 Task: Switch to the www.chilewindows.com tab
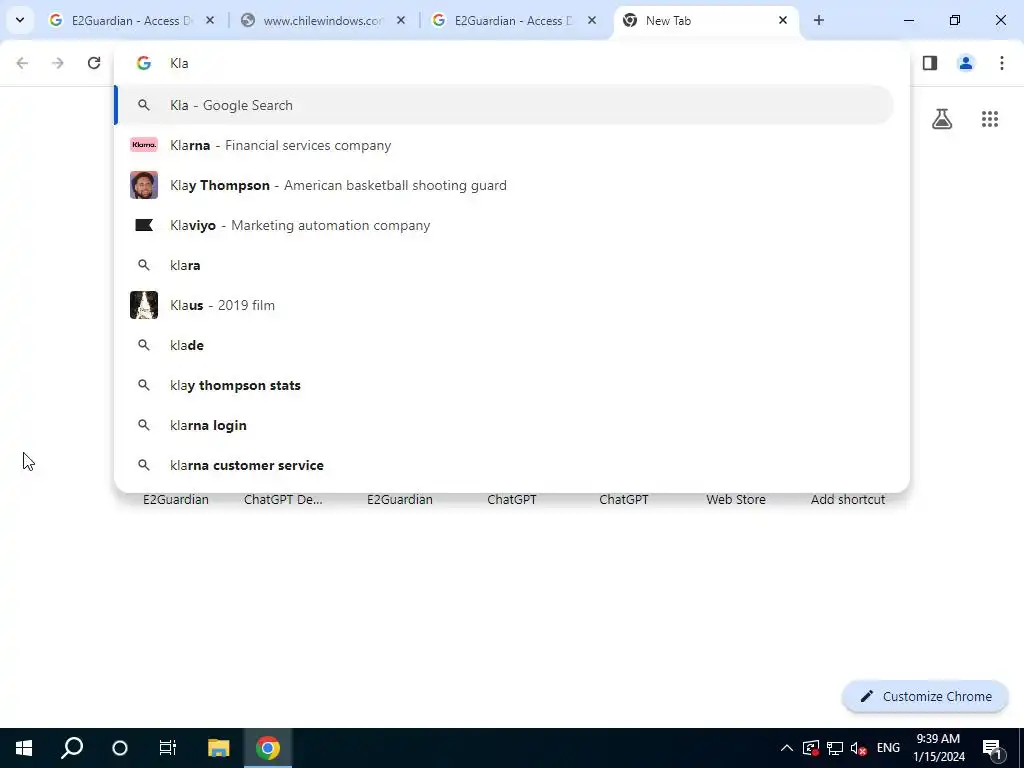[323, 21]
